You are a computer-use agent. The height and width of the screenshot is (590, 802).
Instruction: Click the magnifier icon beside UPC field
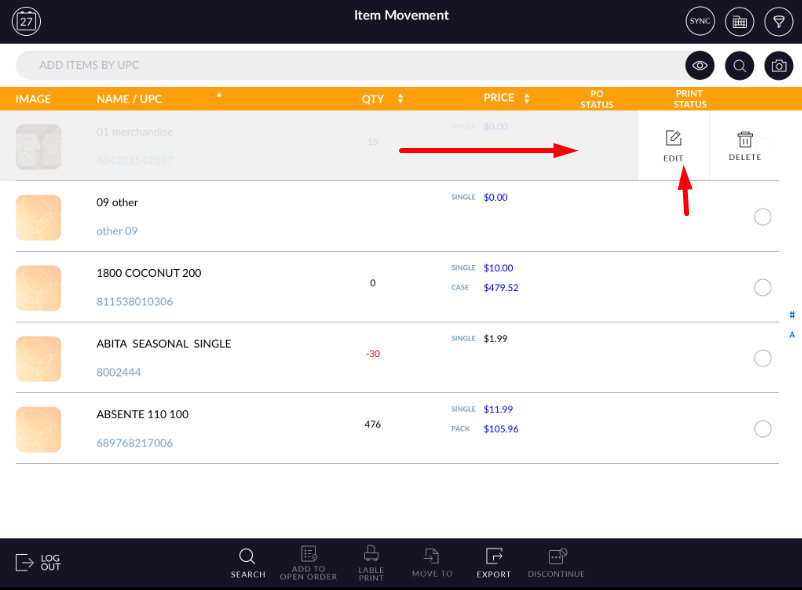tap(739, 66)
